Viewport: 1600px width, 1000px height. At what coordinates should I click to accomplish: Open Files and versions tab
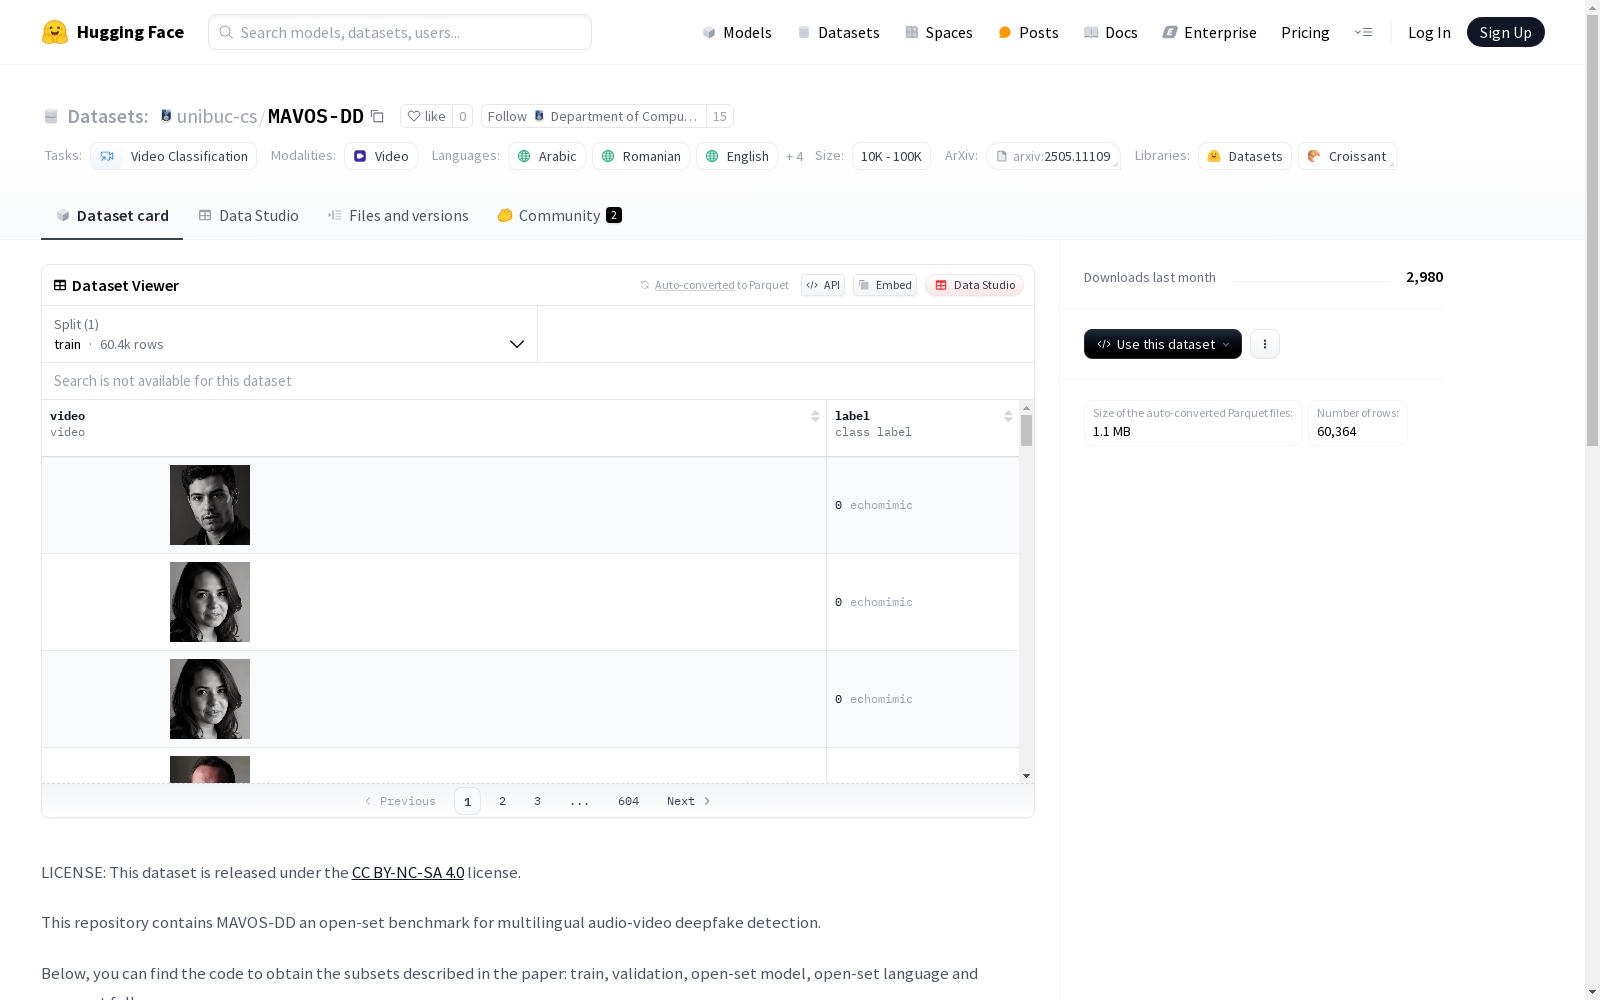398,215
